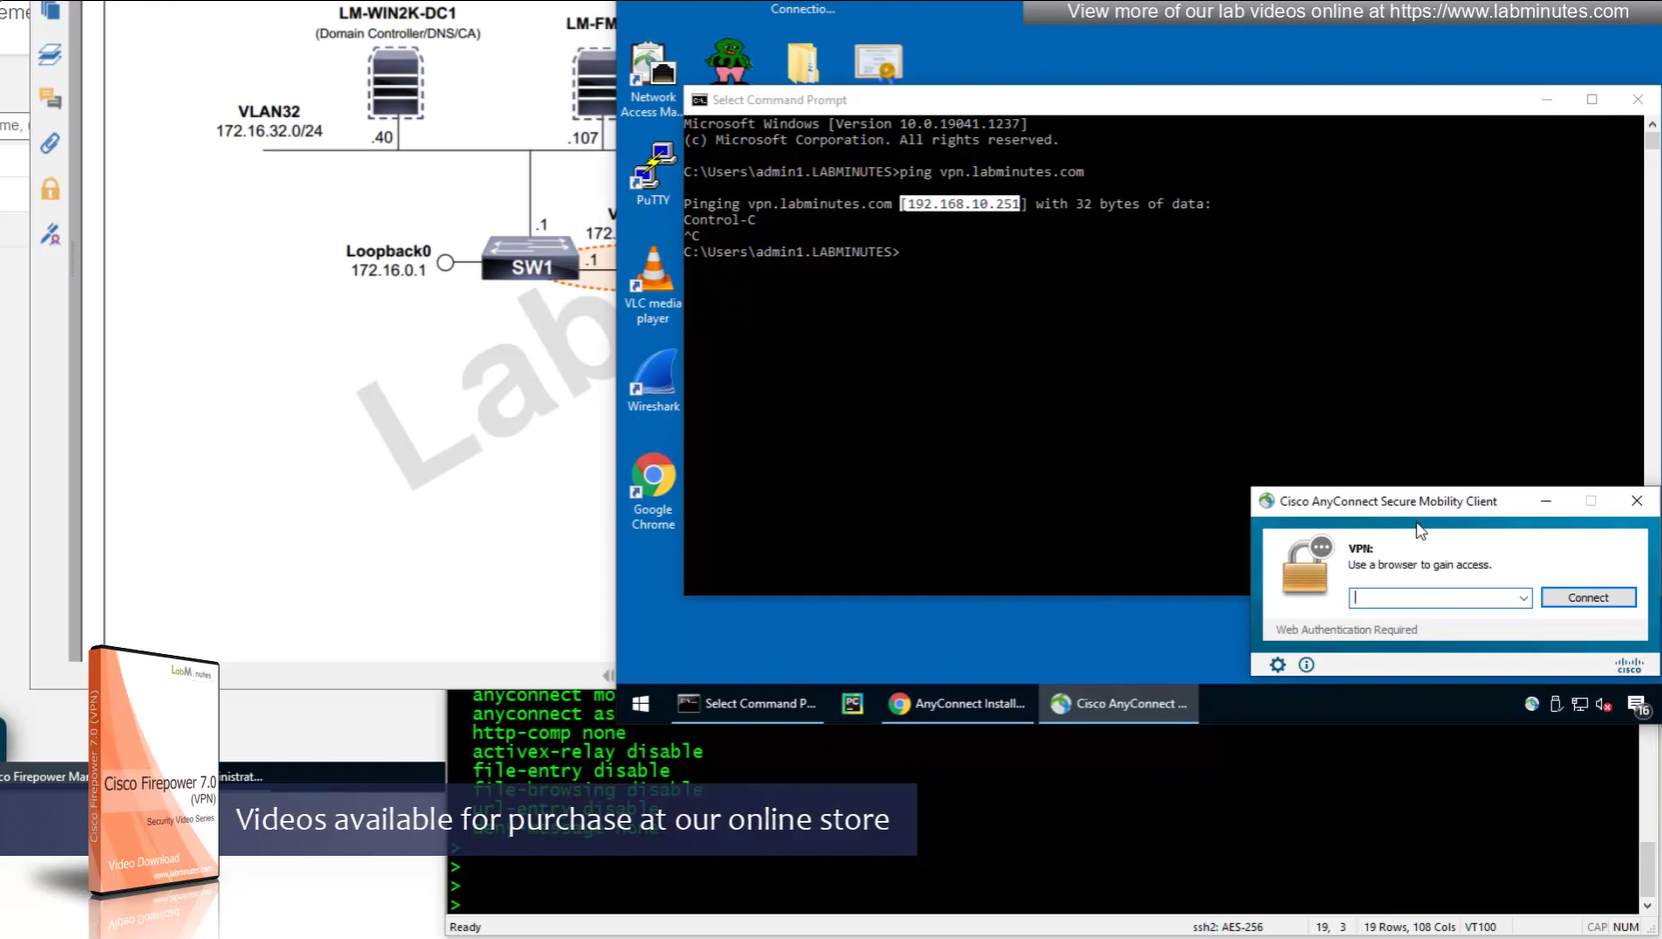Open the Google Chrome desktop shortcut
Image resolution: width=1662 pixels, height=939 pixels.
[653, 490]
